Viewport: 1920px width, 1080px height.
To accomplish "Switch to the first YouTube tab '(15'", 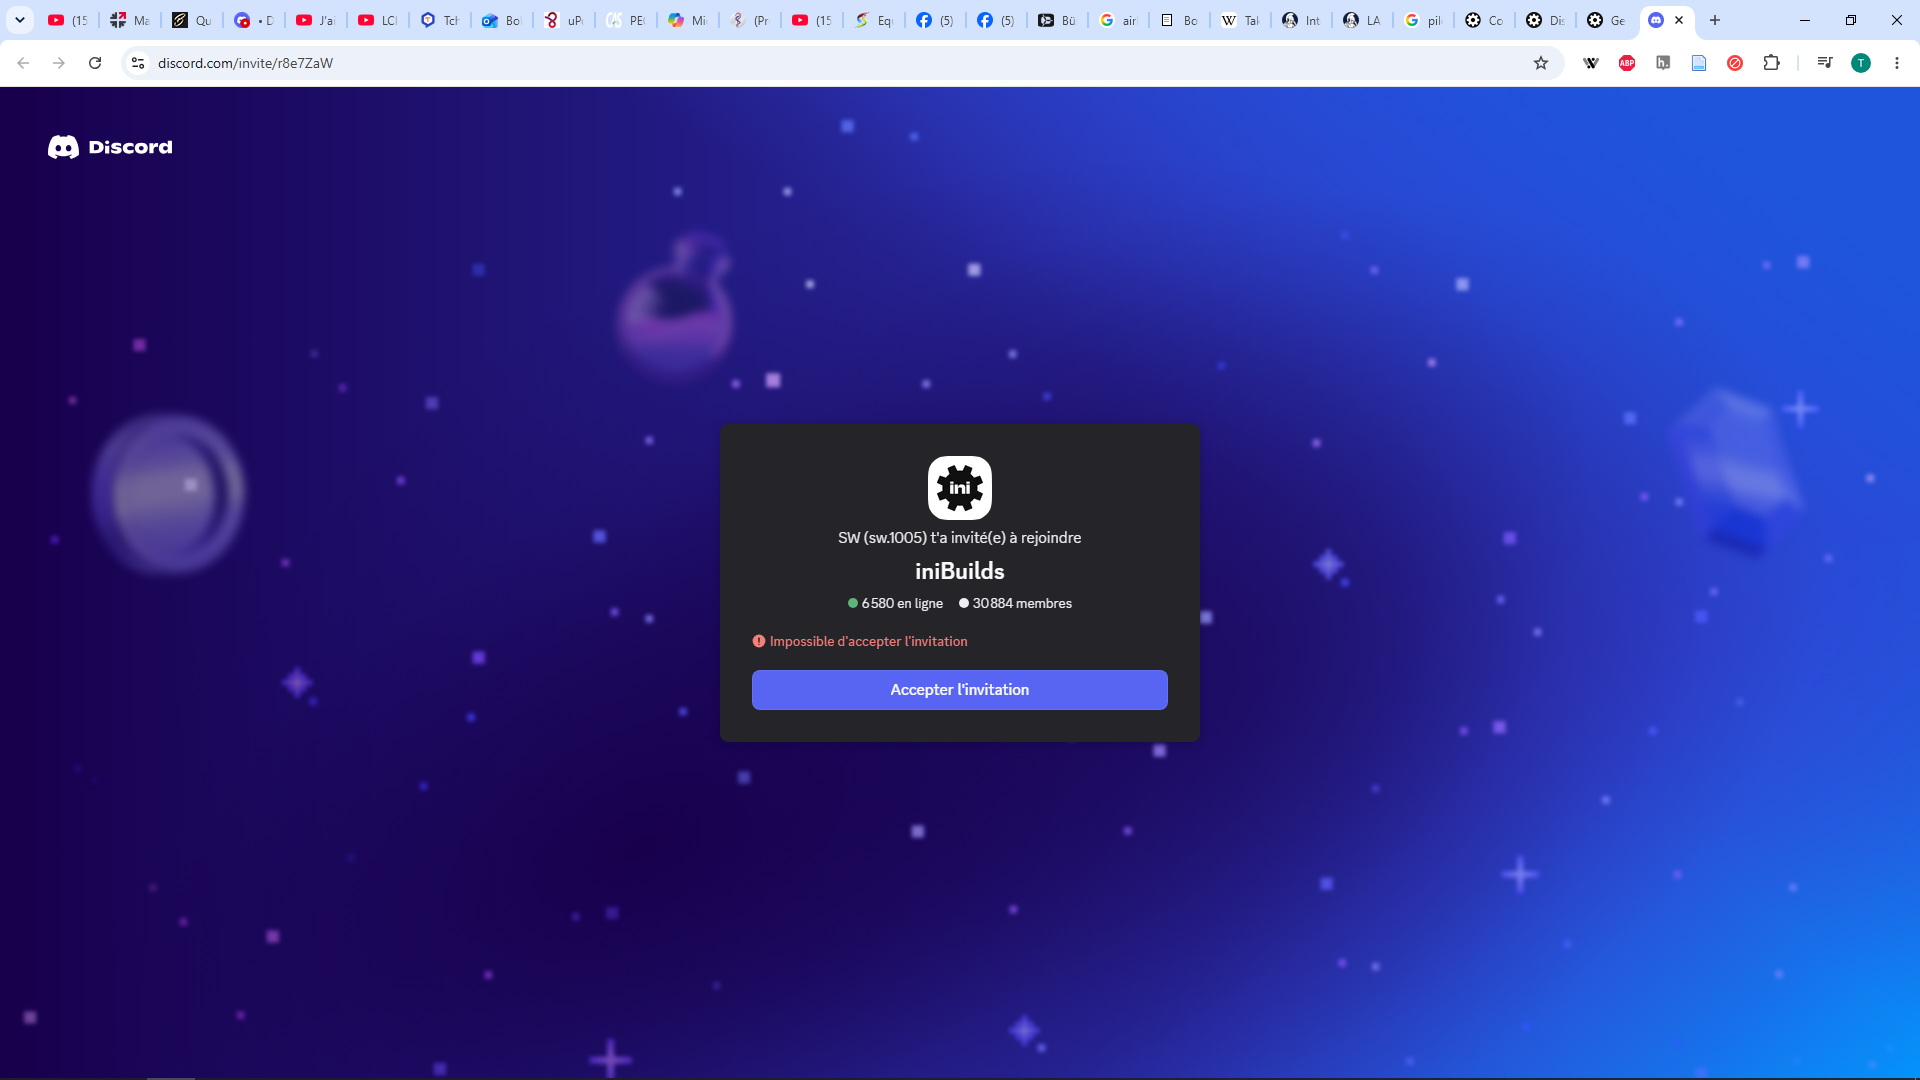I will coord(68,20).
